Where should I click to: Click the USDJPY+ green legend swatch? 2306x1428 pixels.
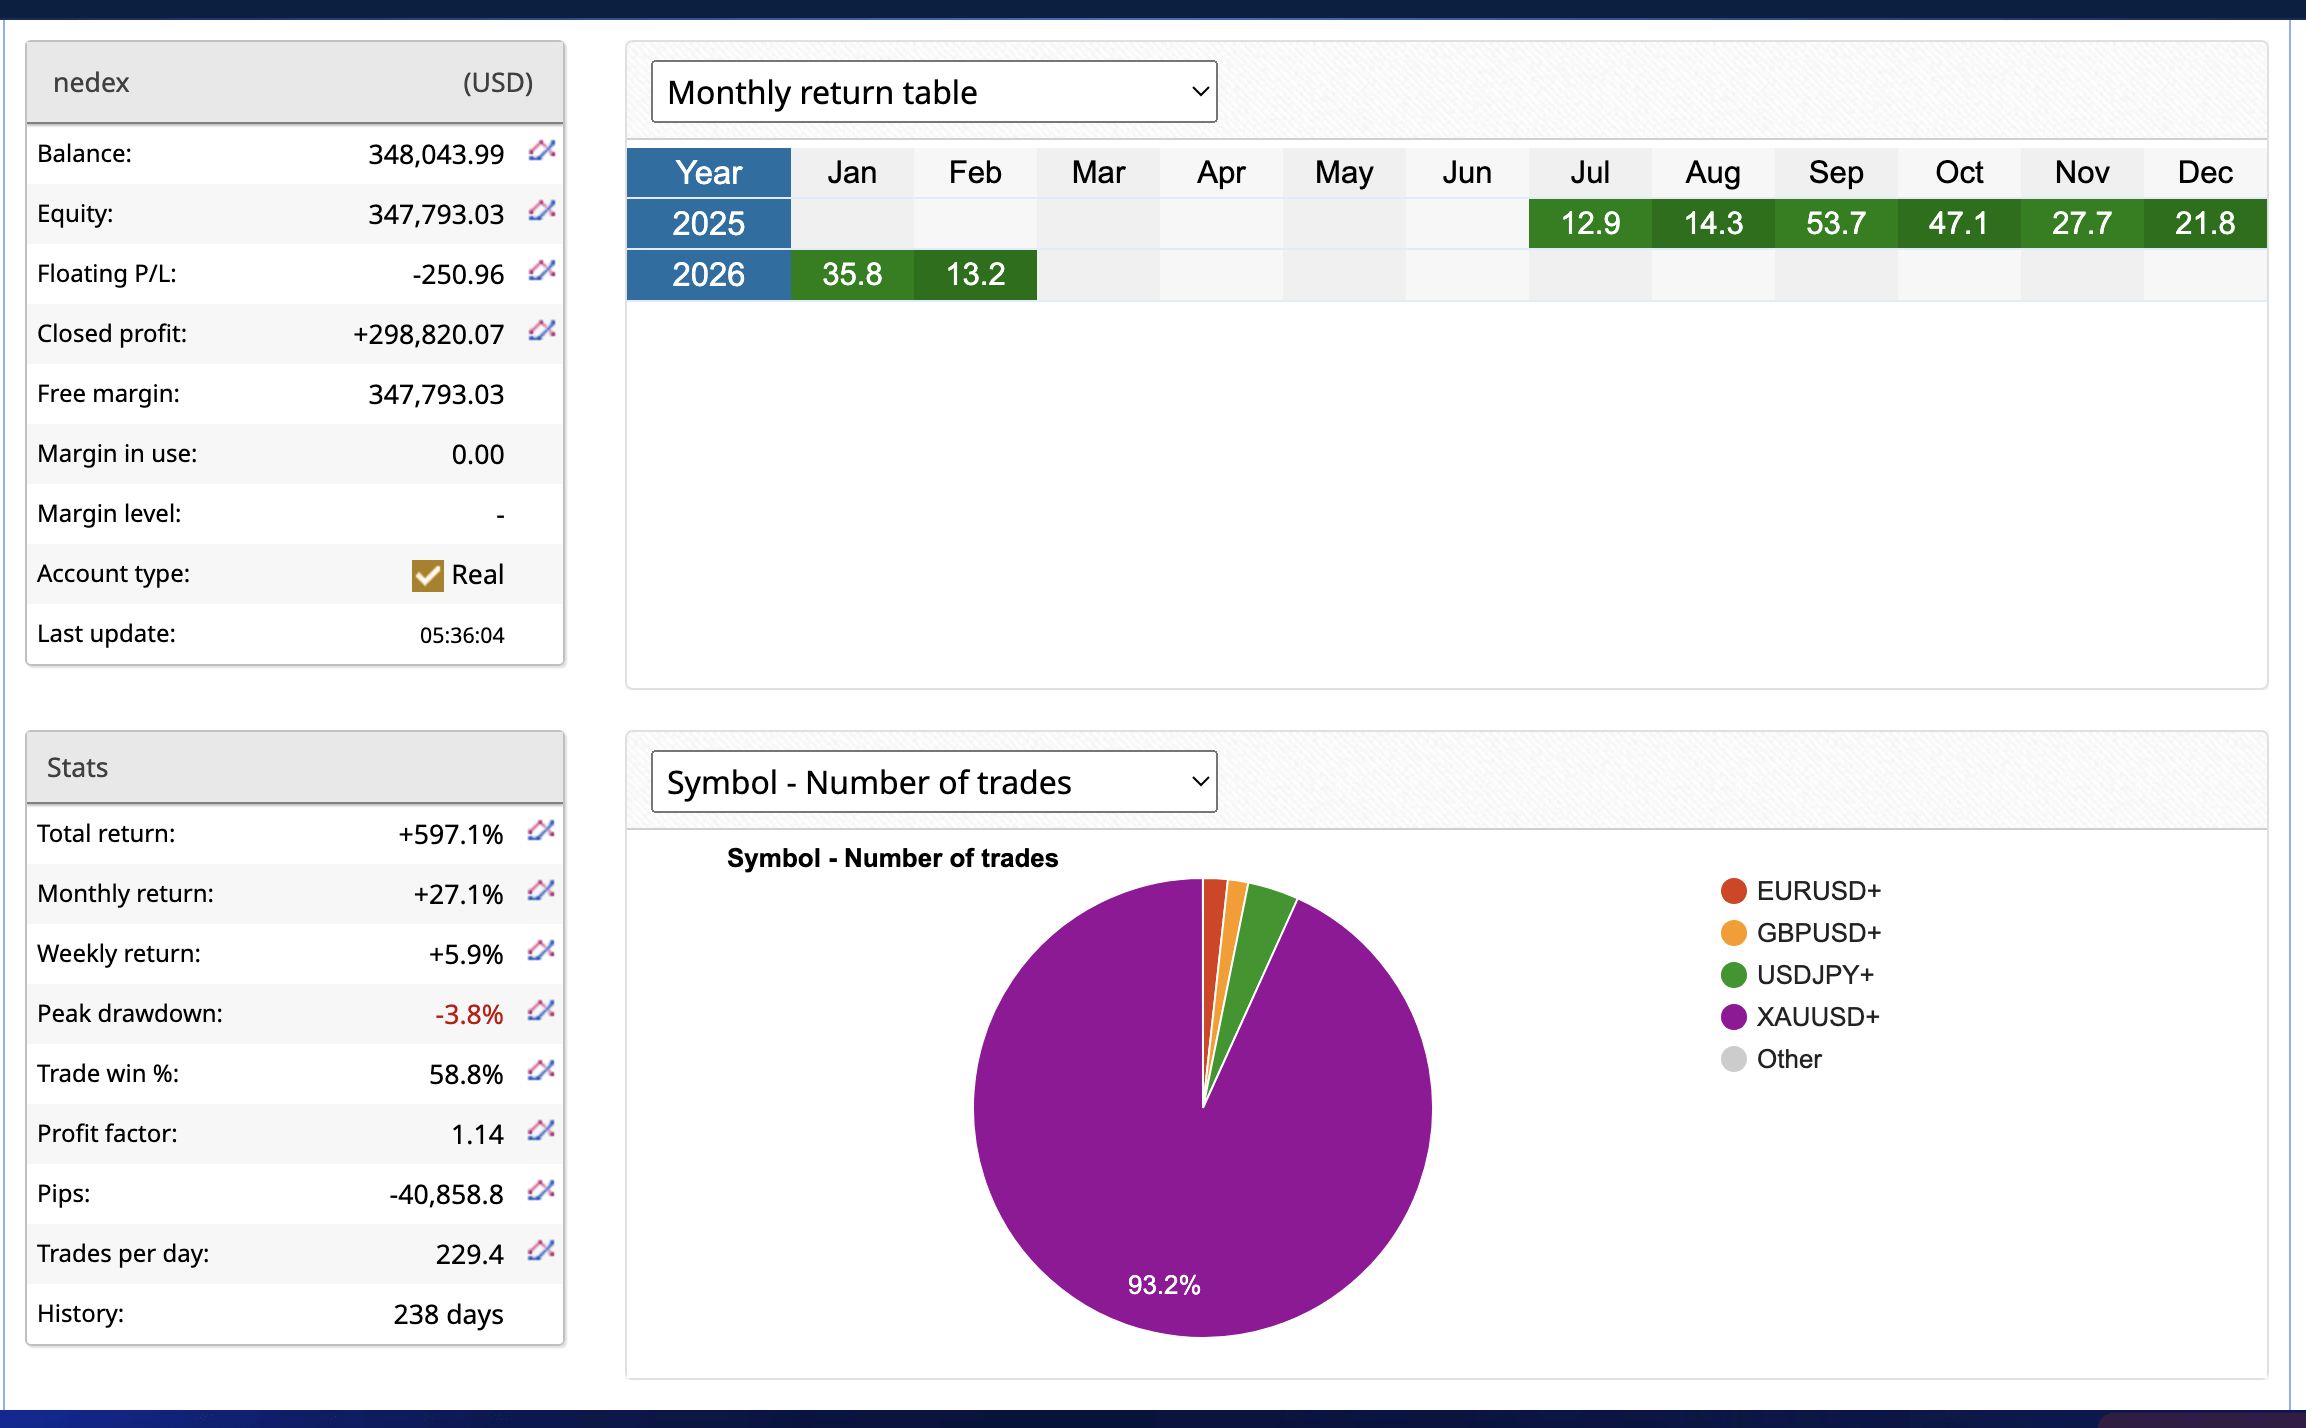point(1734,975)
